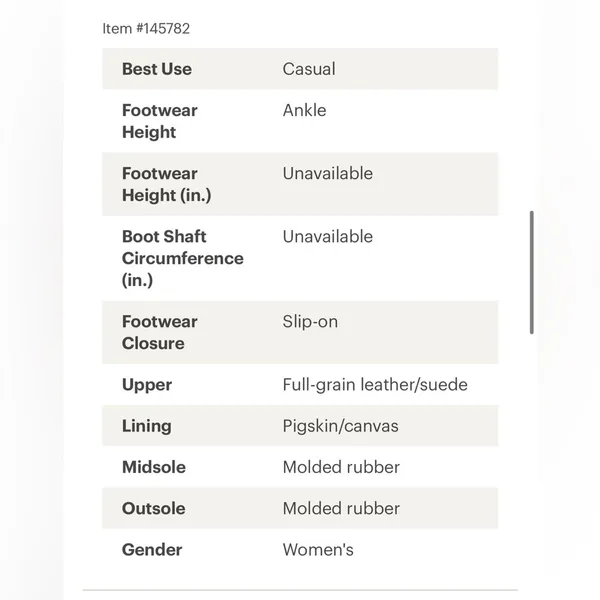
Task: Click Molded rubber in Outsole row
Action: coord(341,509)
